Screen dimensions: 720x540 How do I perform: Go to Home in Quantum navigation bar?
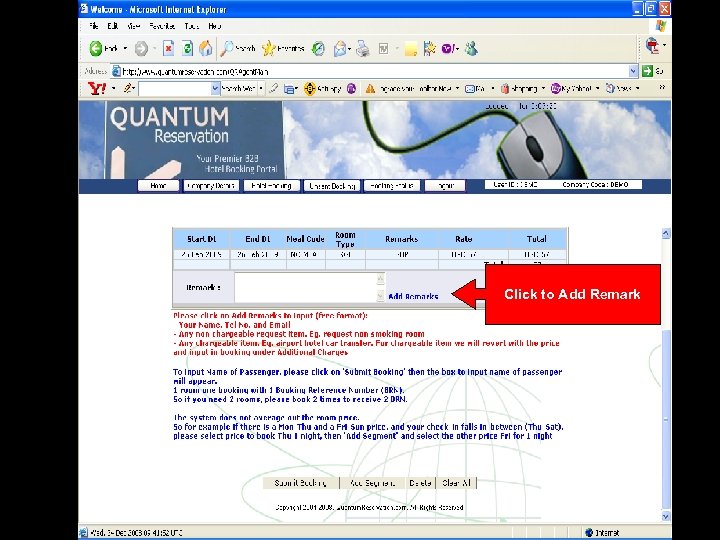point(158,186)
